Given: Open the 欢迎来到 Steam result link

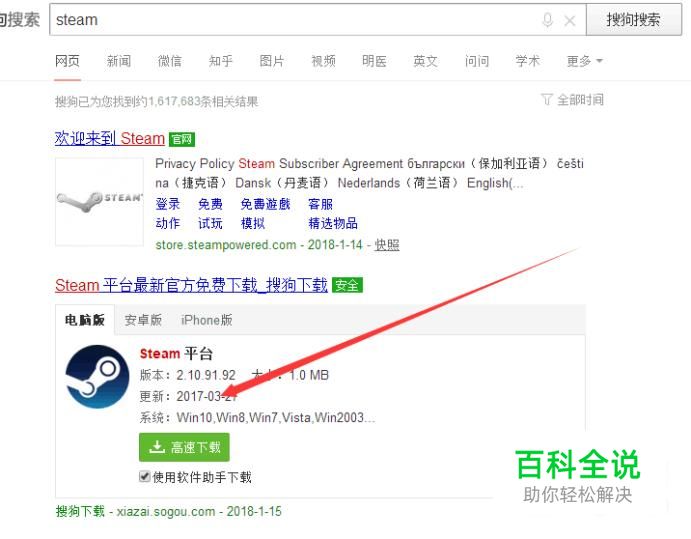Looking at the screenshot, I should pos(110,138).
